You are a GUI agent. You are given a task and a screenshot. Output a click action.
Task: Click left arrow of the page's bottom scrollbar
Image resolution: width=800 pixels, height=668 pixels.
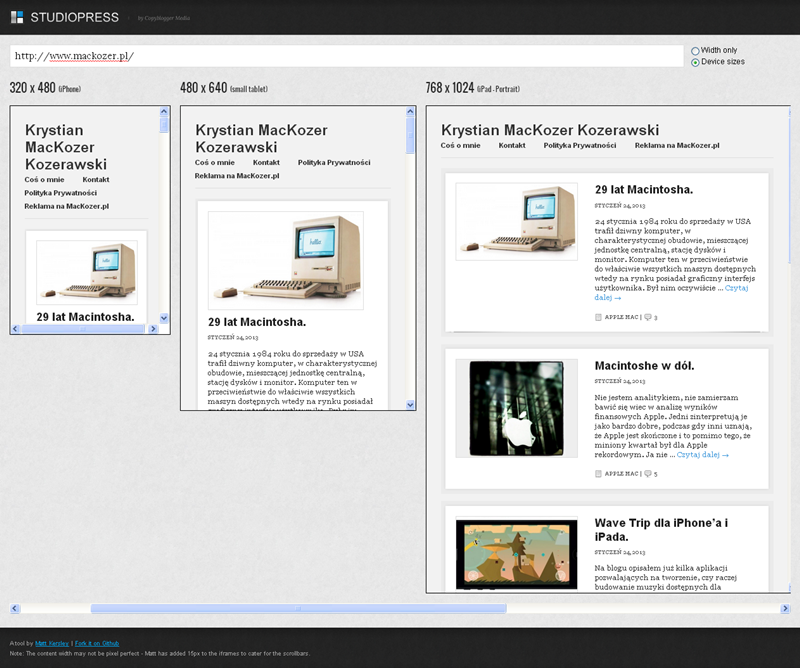tap(15, 608)
